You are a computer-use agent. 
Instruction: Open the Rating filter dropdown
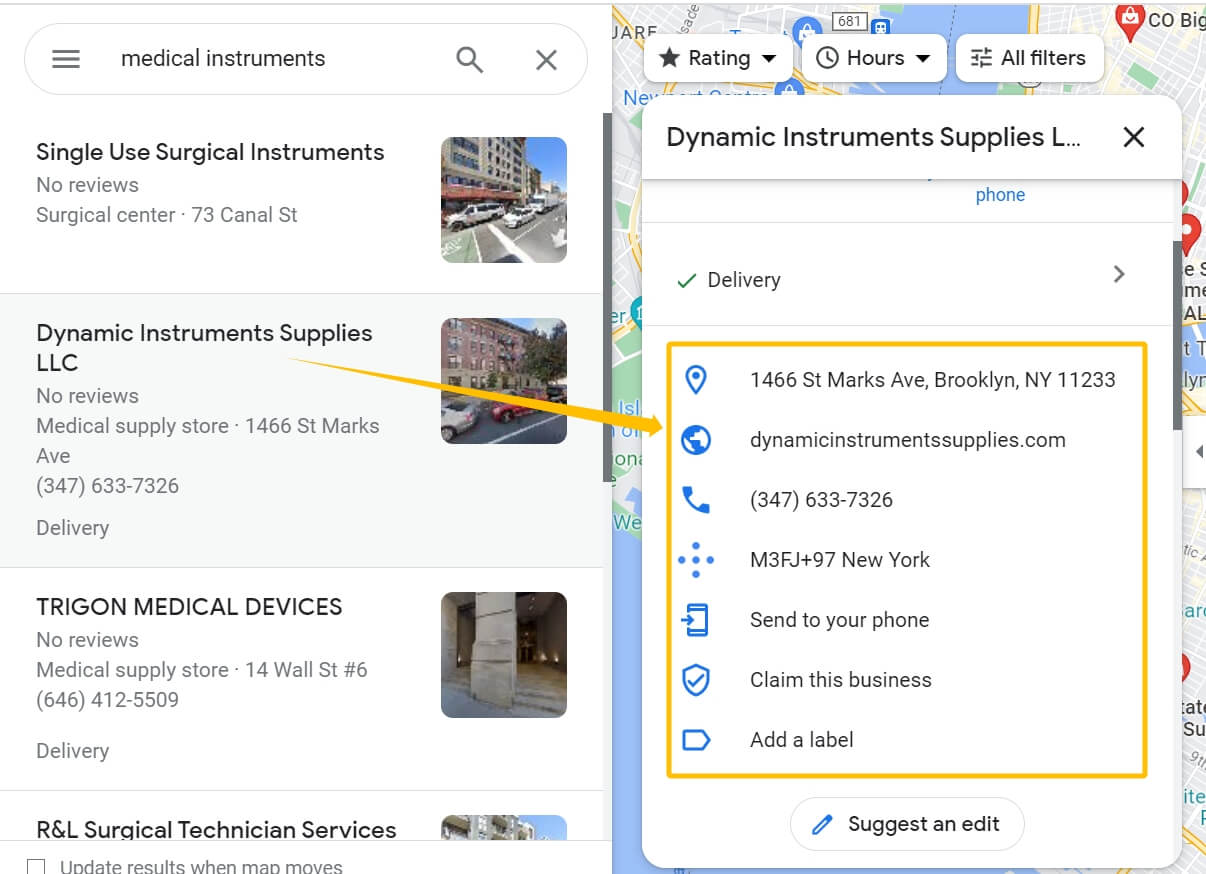(x=718, y=58)
